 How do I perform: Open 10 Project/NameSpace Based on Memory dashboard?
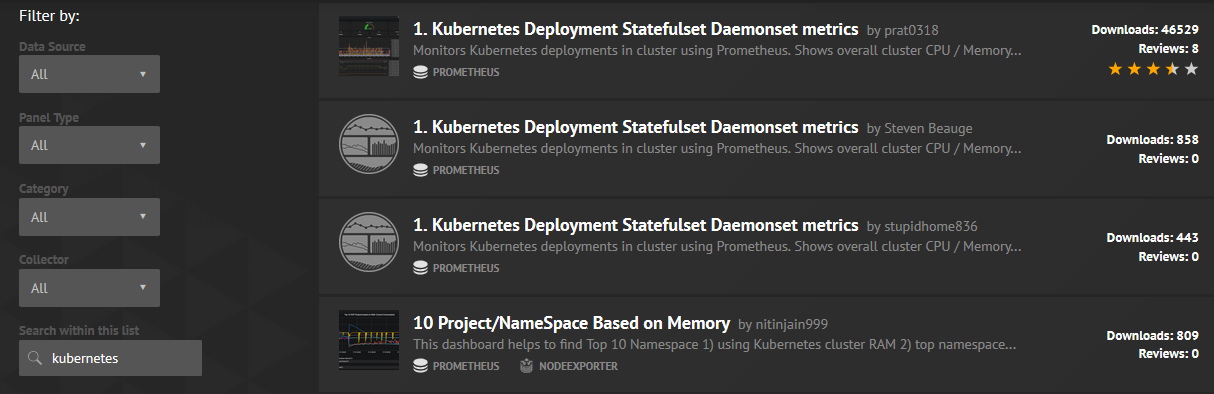tap(571, 323)
